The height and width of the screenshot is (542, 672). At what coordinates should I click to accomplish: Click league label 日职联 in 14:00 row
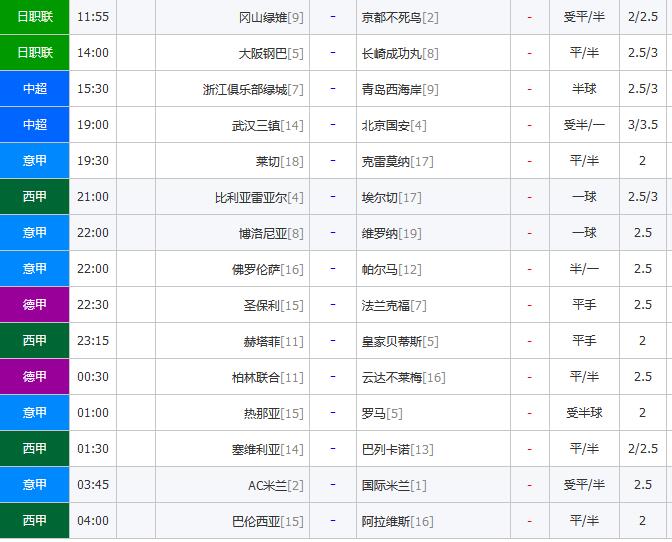click(x=35, y=53)
